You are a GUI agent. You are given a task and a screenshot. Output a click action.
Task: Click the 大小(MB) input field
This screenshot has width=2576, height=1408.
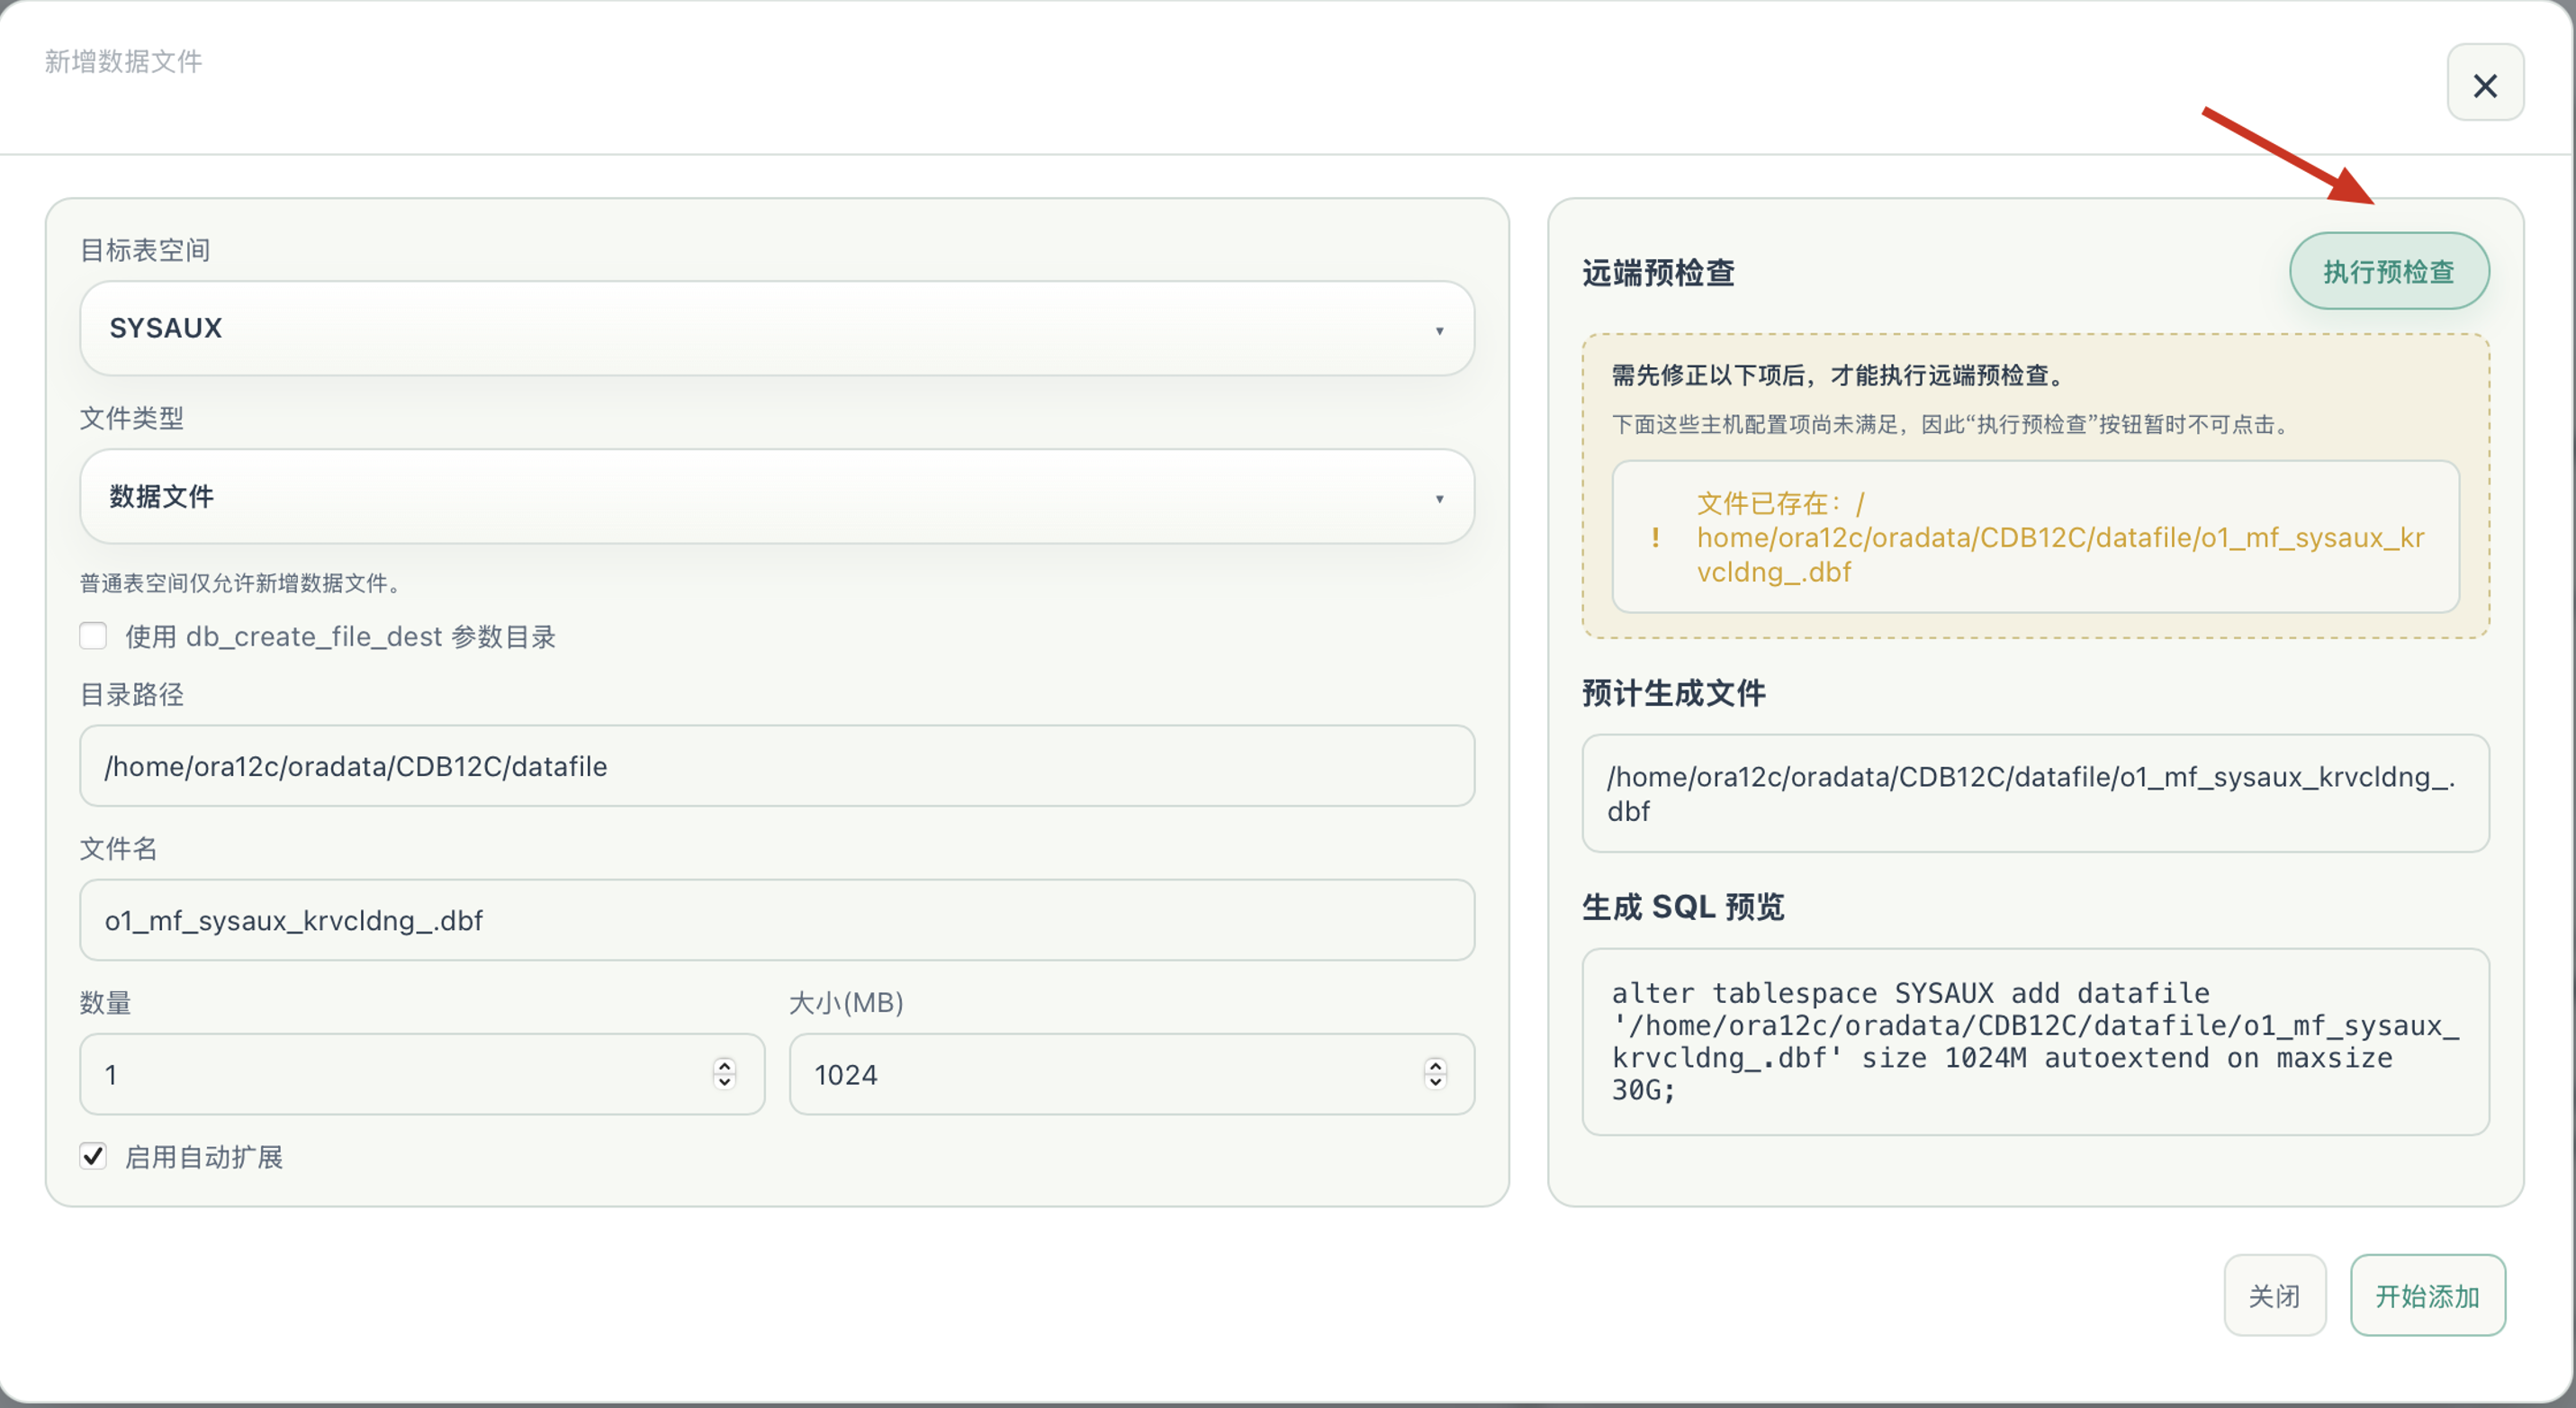1132,1074
